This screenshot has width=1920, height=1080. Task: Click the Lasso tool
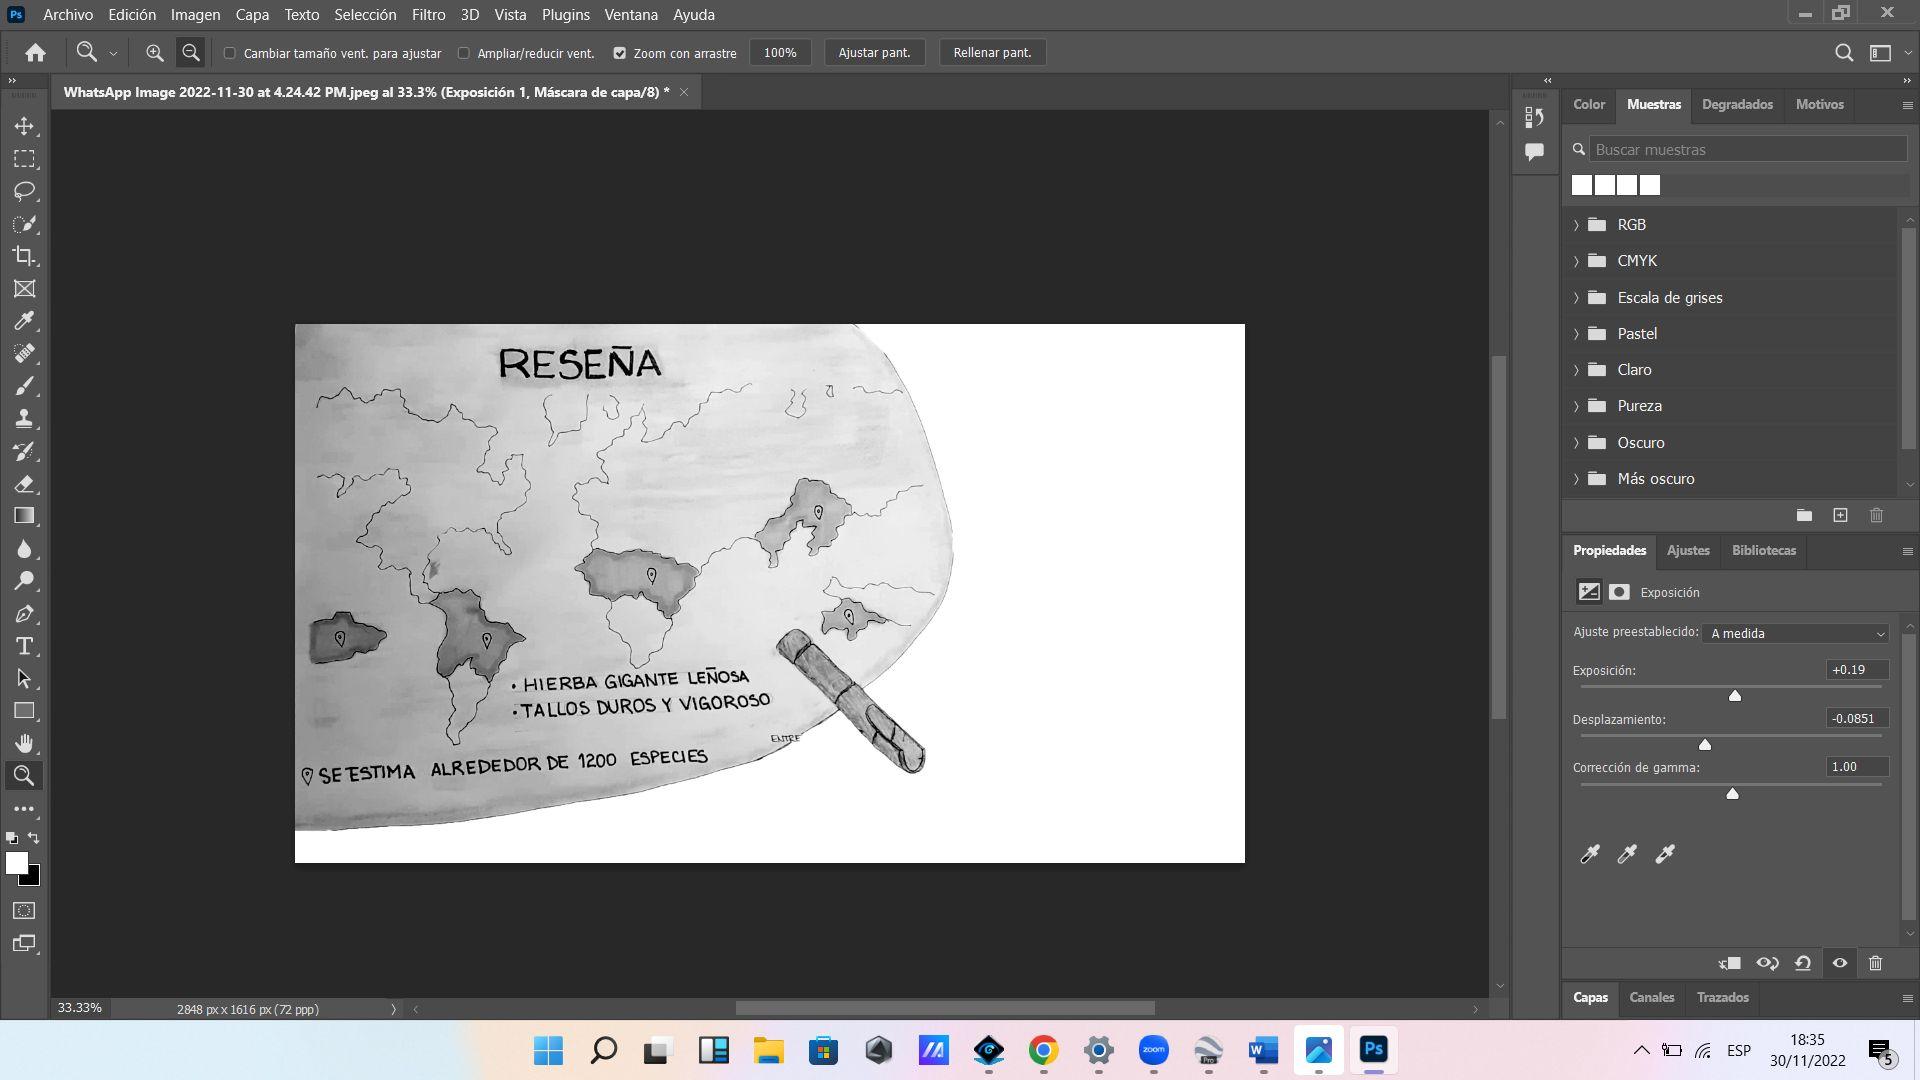pos(24,191)
